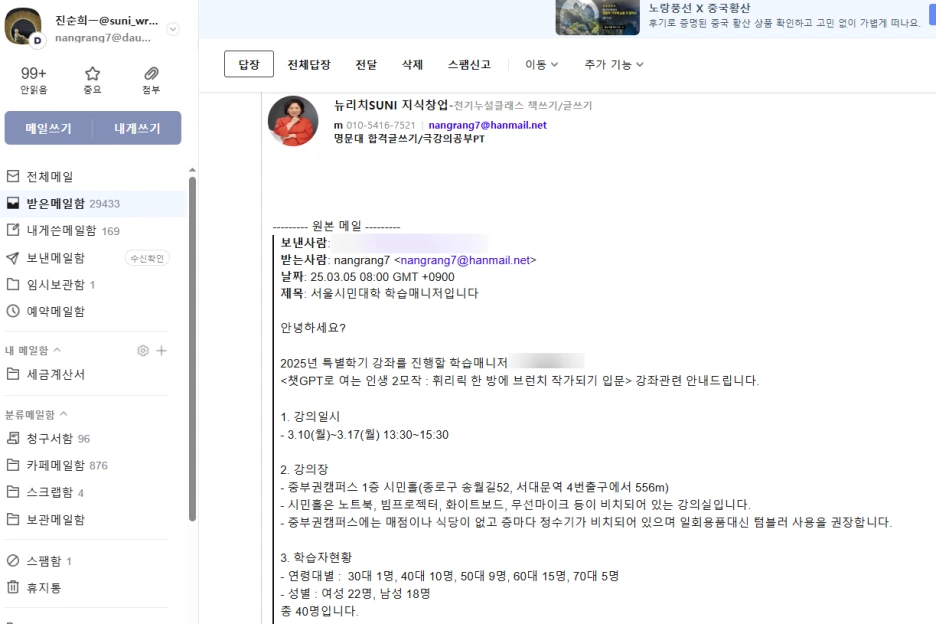This screenshot has width=936, height=624.
Task: Click the 답장 reply button
Action: 248,62
